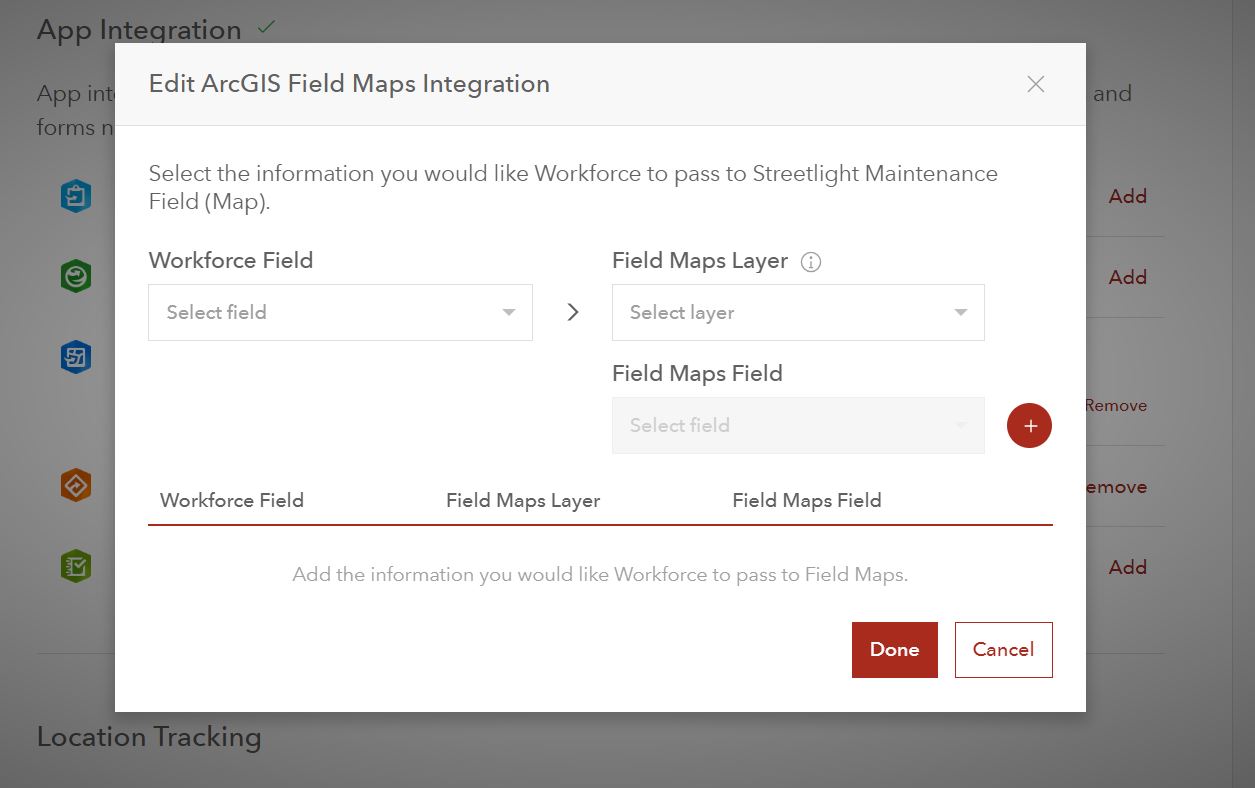Viewport: 1255px width, 788px height.
Task: Click the blue Survey123 app icon
Action: [x=75, y=356]
